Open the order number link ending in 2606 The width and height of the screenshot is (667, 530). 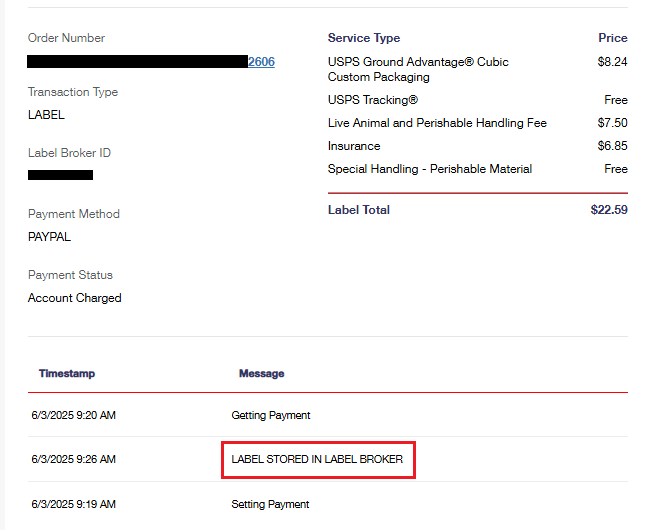pos(261,62)
